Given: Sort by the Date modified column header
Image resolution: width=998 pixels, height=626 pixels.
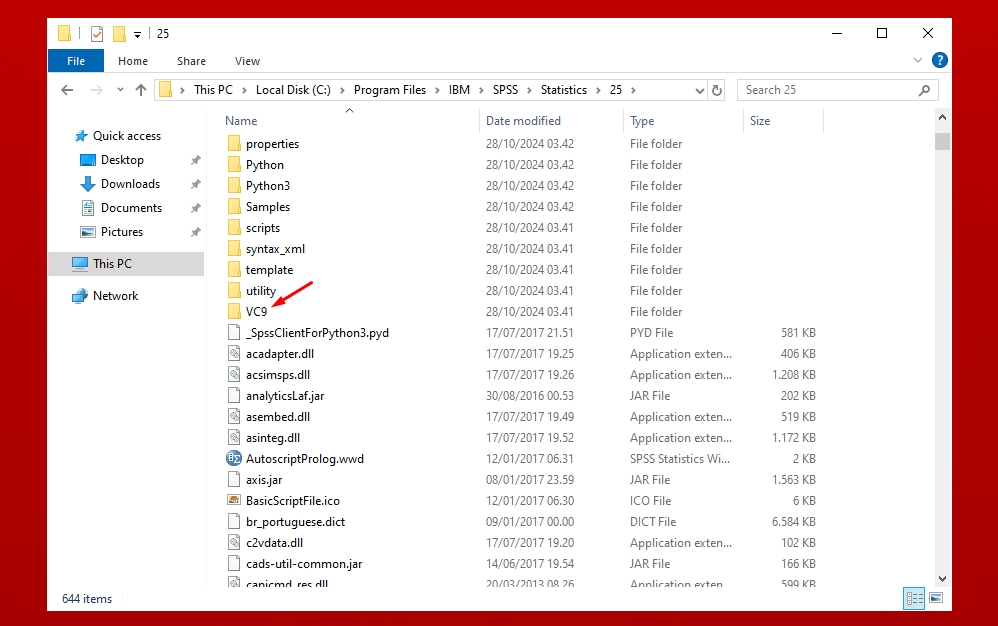Looking at the screenshot, I should (x=523, y=121).
